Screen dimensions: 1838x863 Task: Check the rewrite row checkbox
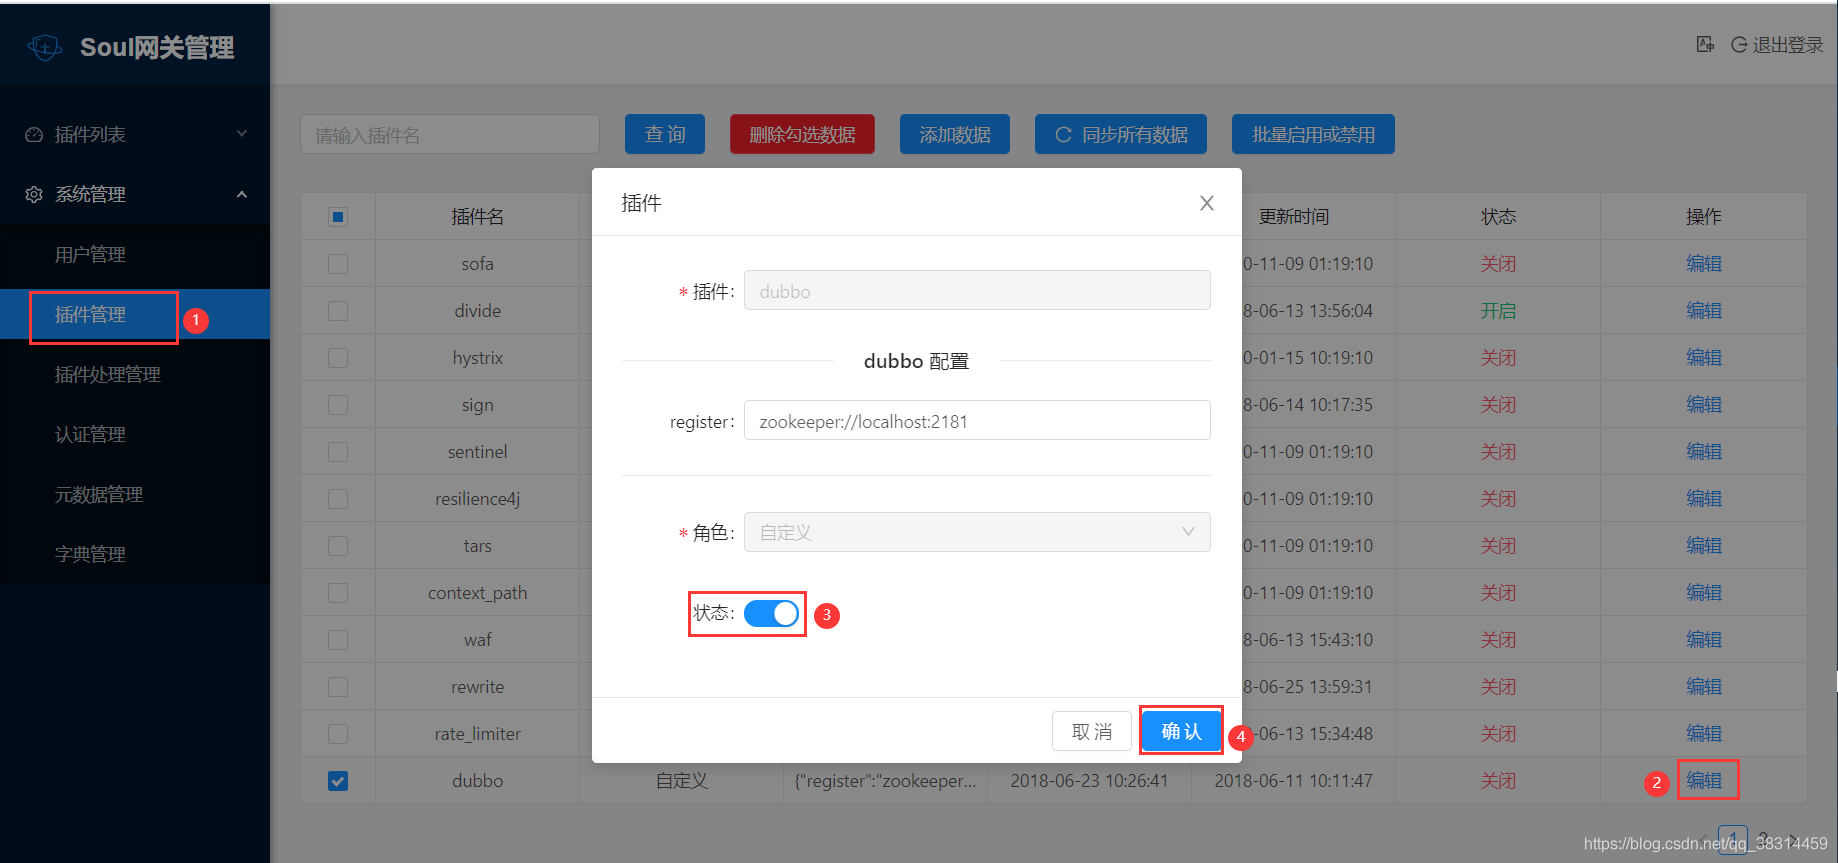[x=338, y=687]
